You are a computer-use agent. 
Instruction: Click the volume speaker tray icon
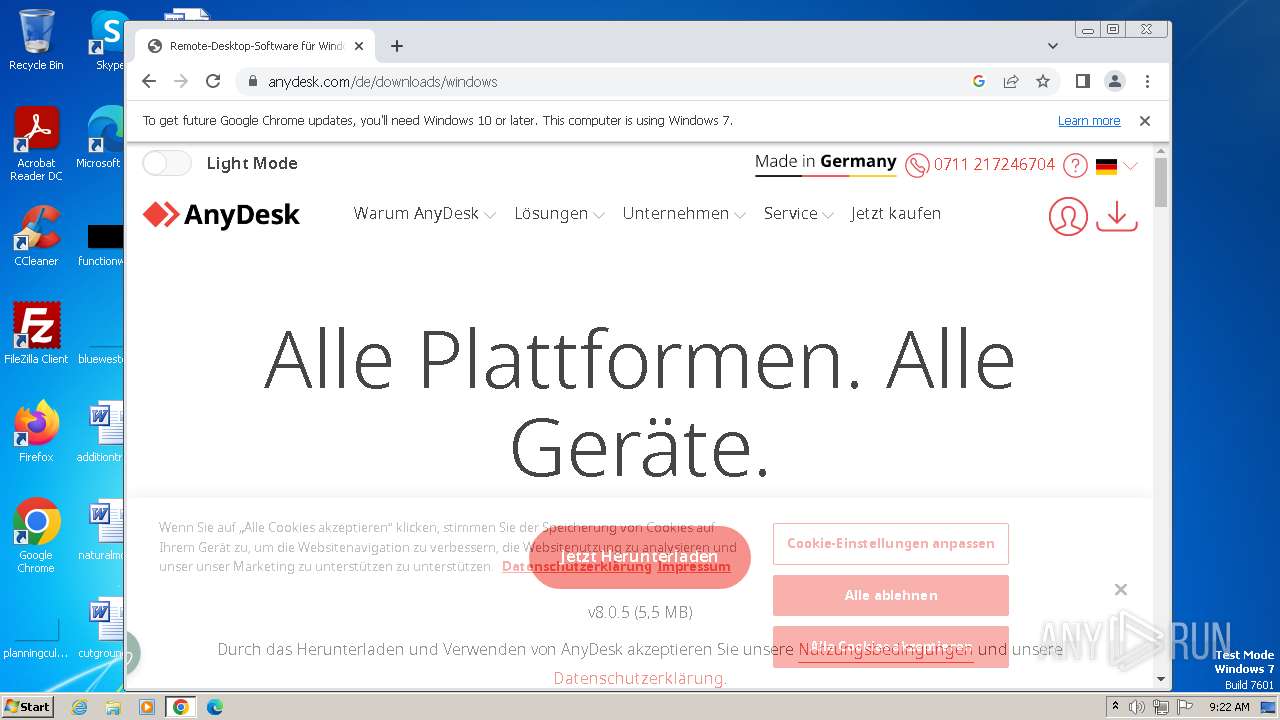pos(1137,707)
